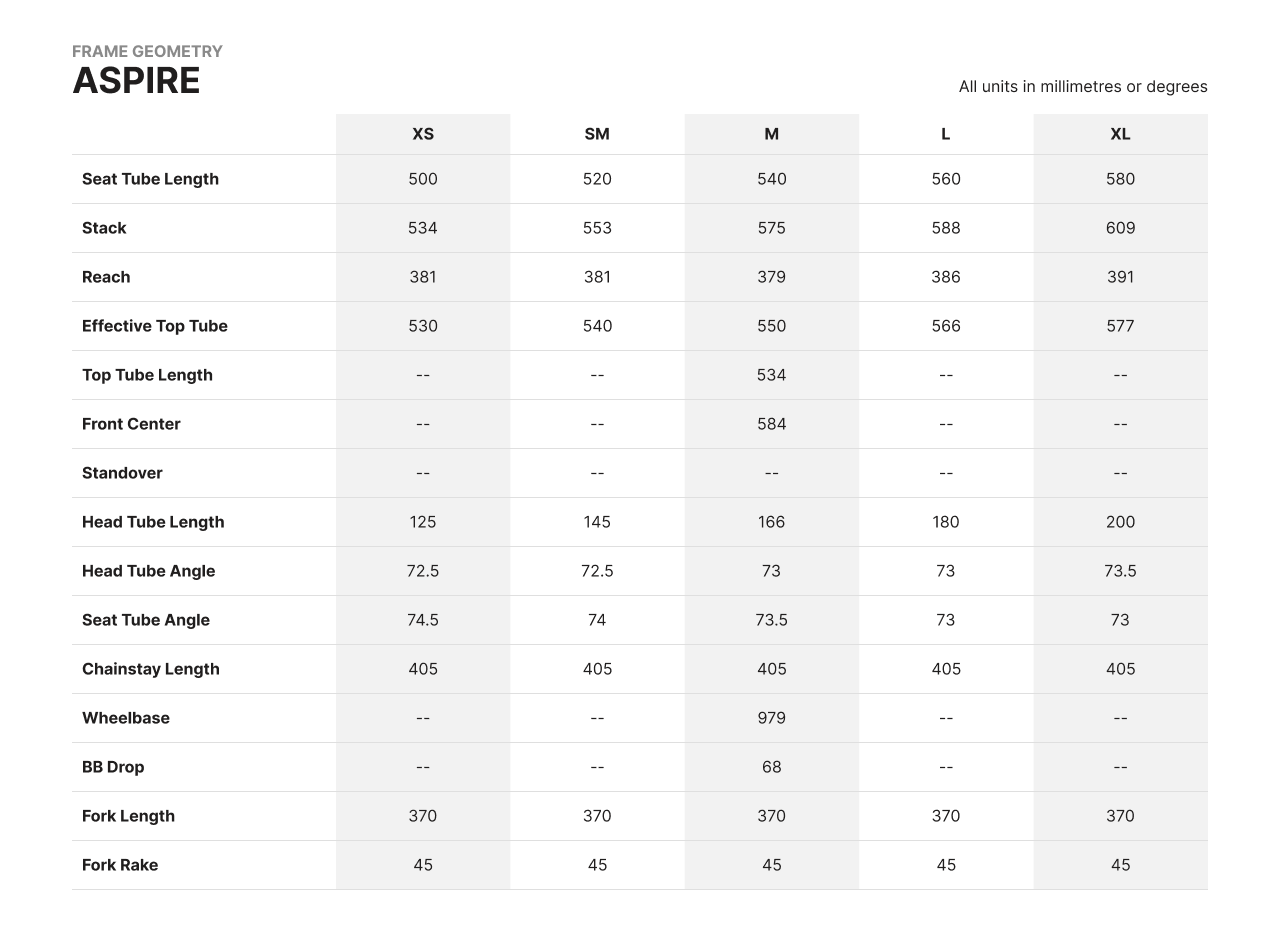This screenshot has height=932, width=1280.
Task: Click the ASPIRE model title
Action: (136, 81)
